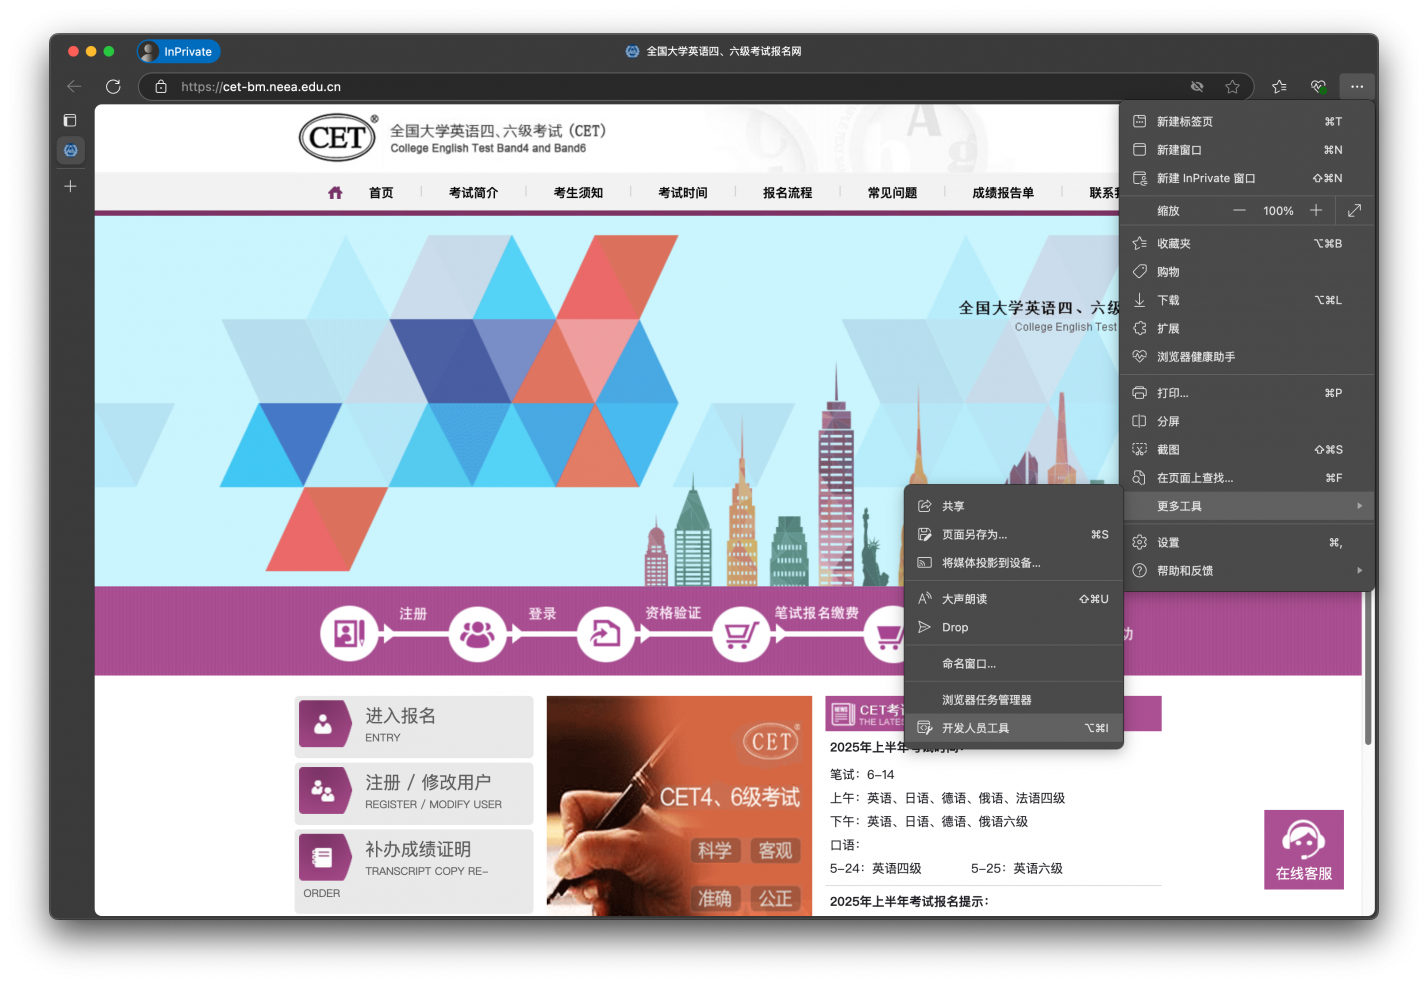The height and width of the screenshot is (985, 1428).
Task: Switch to the 常见问题 navigation tab
Action: [891, 192]
